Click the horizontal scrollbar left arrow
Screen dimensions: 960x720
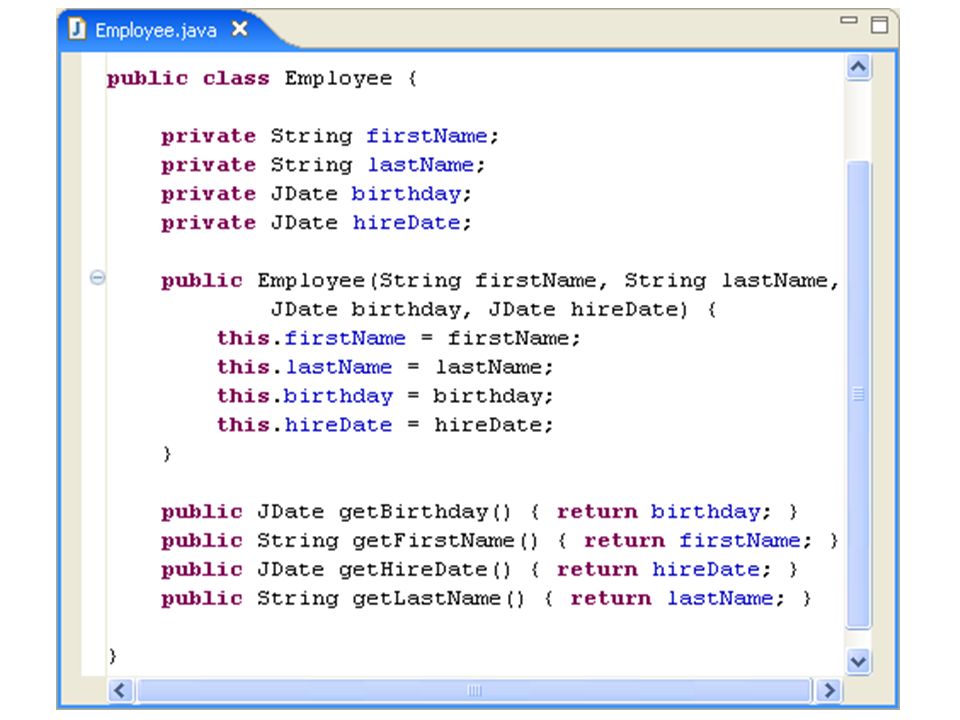pyautogui.click(x=120, y=691)
